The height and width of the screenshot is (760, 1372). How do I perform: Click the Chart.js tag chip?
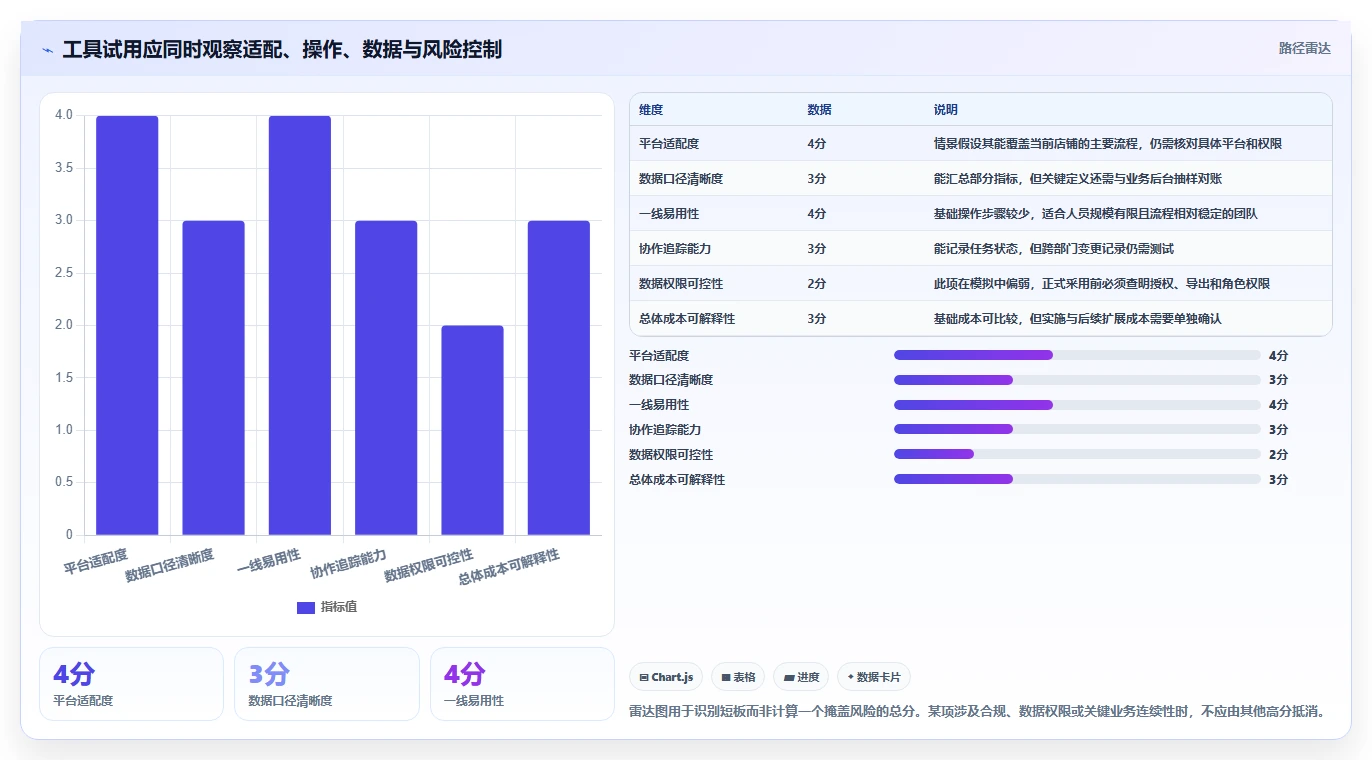pos(666,677)
